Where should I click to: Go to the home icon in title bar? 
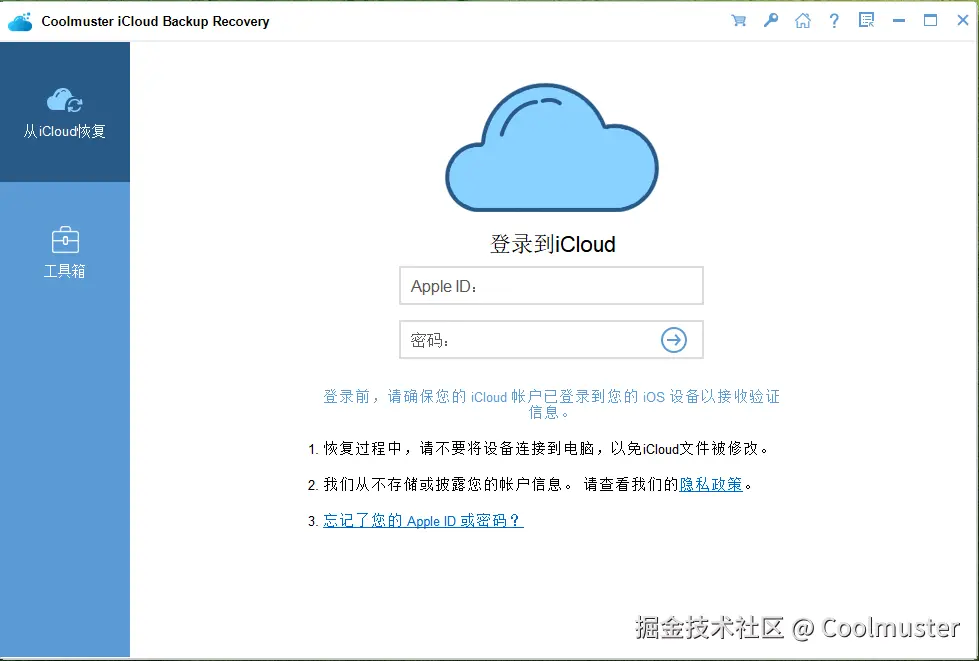tap(803, 21)
